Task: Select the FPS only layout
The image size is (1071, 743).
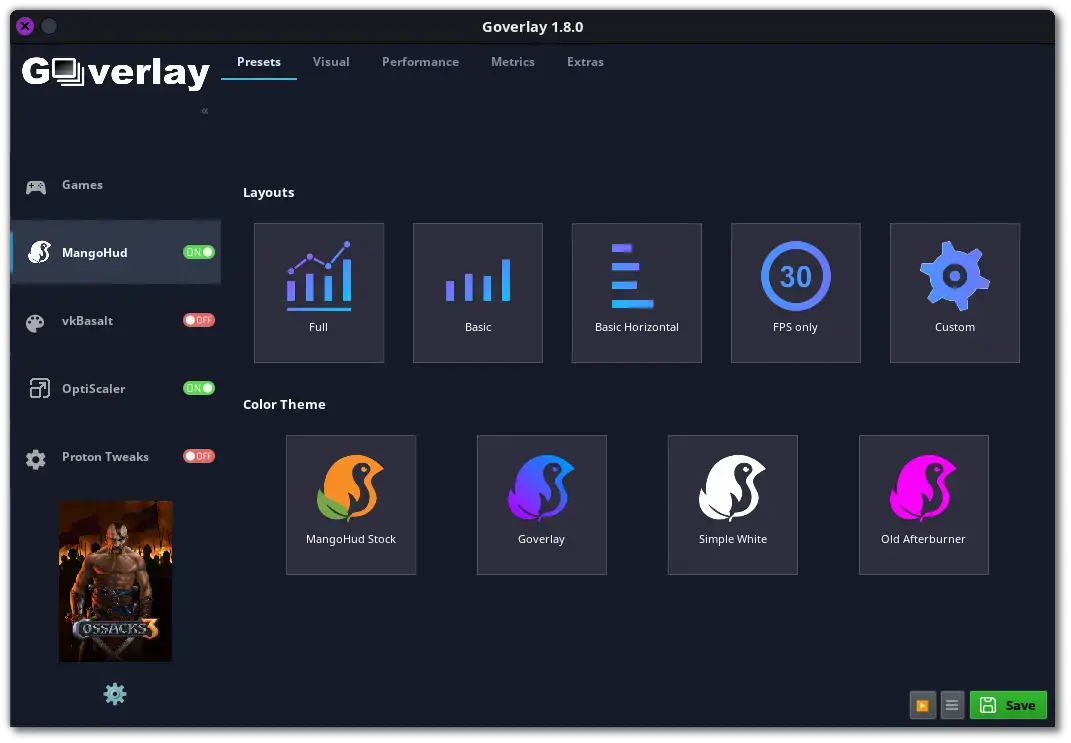Action: point(796,292)
